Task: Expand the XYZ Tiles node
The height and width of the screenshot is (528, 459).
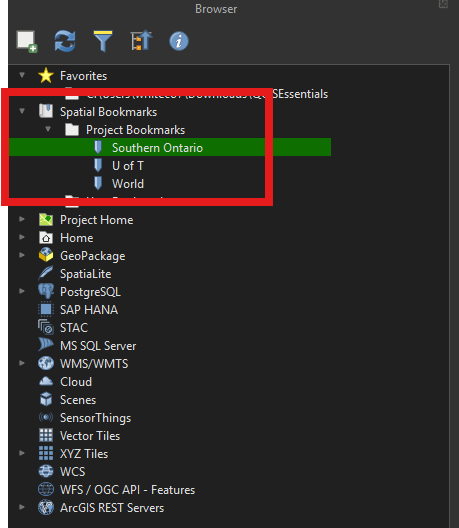Action: pyautogui.click(x=22, y=453)
